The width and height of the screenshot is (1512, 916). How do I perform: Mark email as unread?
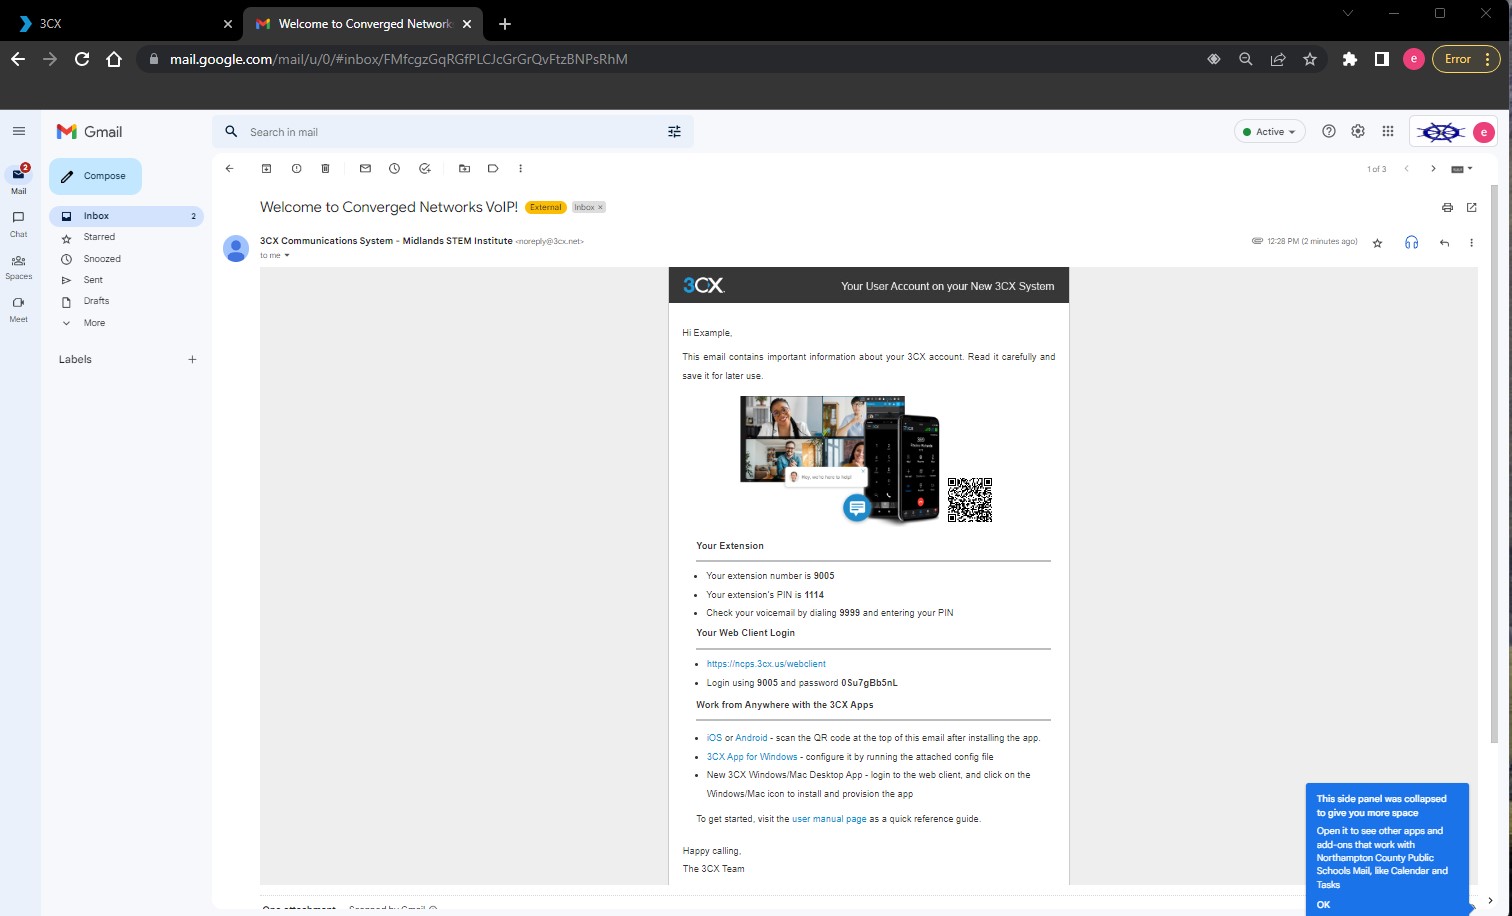(365, 169)
